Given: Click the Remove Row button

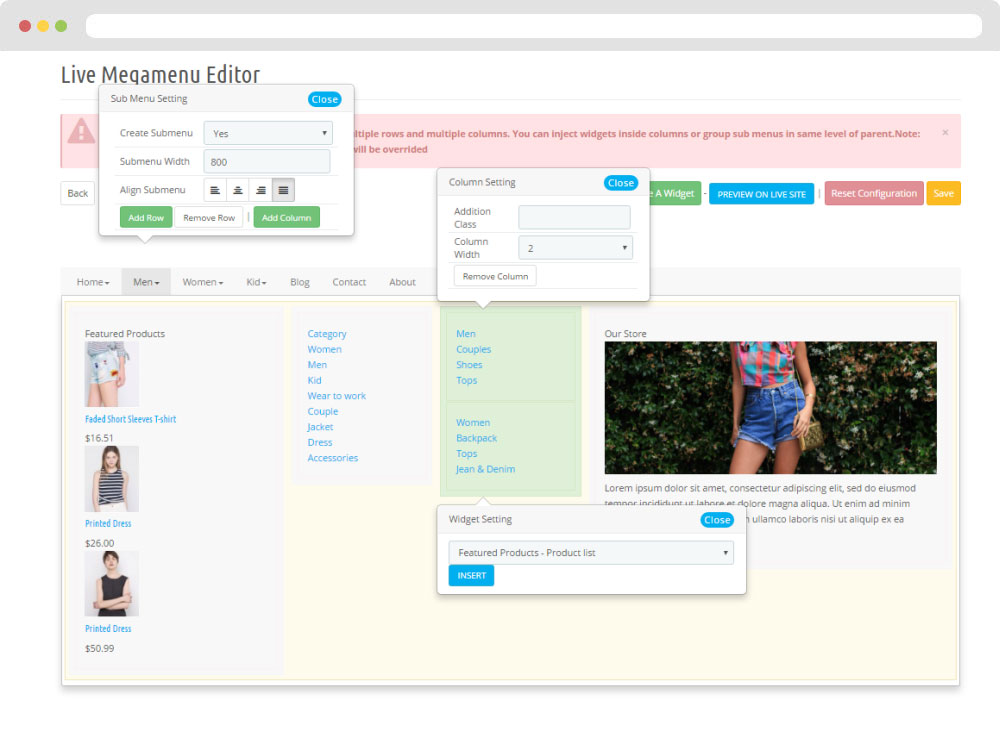Looking at the screenshot, I should tap(209, 217).
